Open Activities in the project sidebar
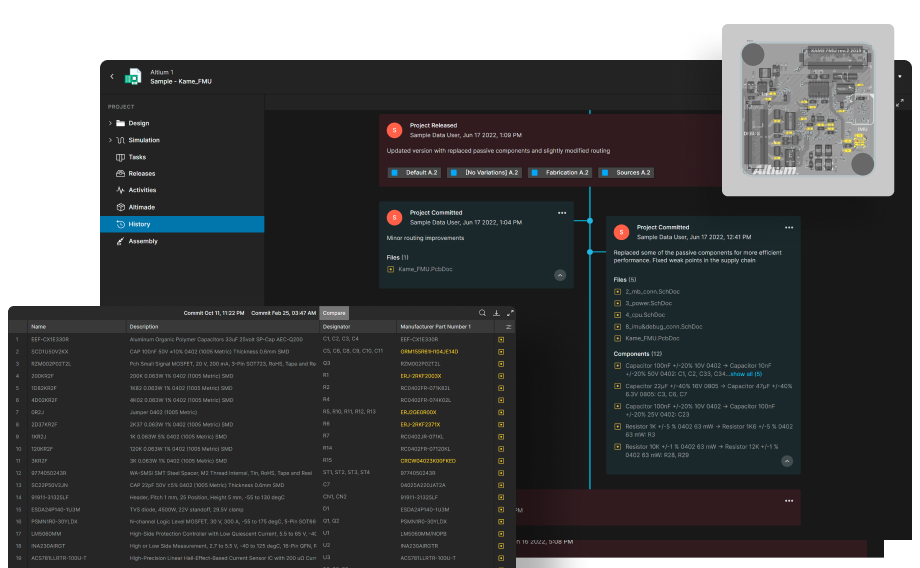This screenshot has width=920, height=568. [143, 190]
